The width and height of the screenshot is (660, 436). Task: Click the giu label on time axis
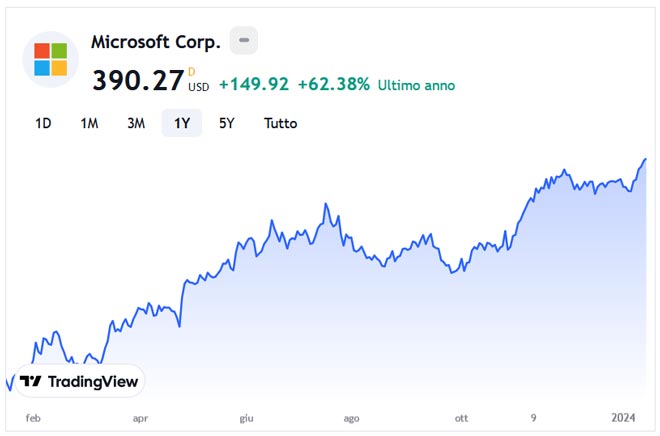pyautogui.click(x=247, y=419)
